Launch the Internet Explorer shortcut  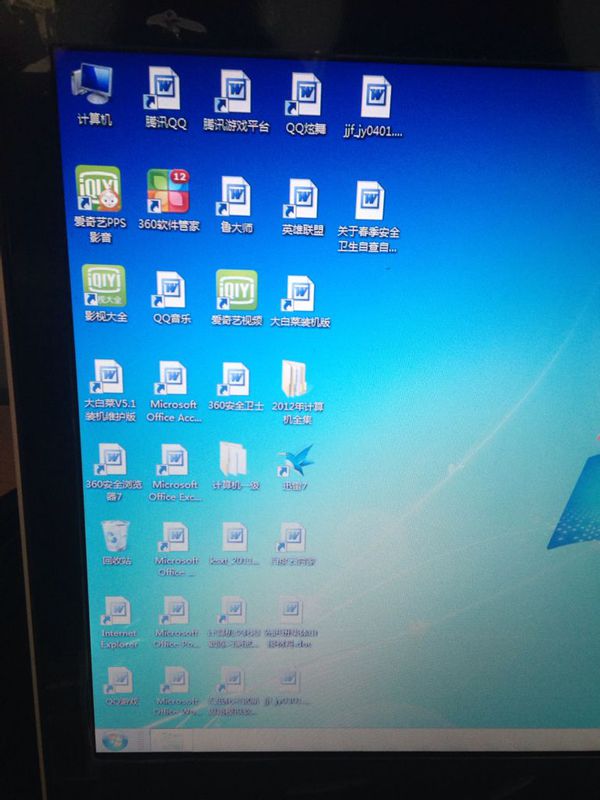[x=118, y=623]
